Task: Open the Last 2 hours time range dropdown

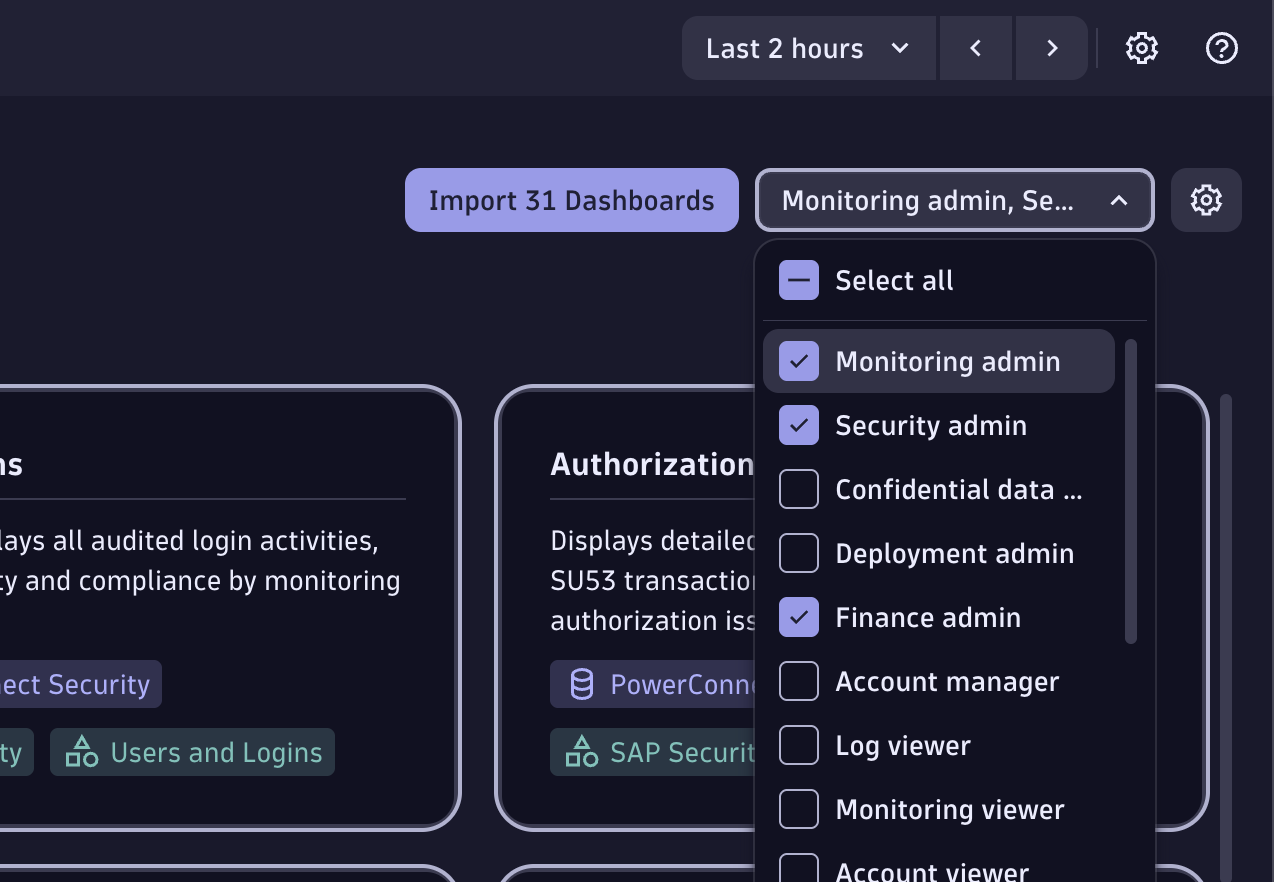Action: pos(808,47)
